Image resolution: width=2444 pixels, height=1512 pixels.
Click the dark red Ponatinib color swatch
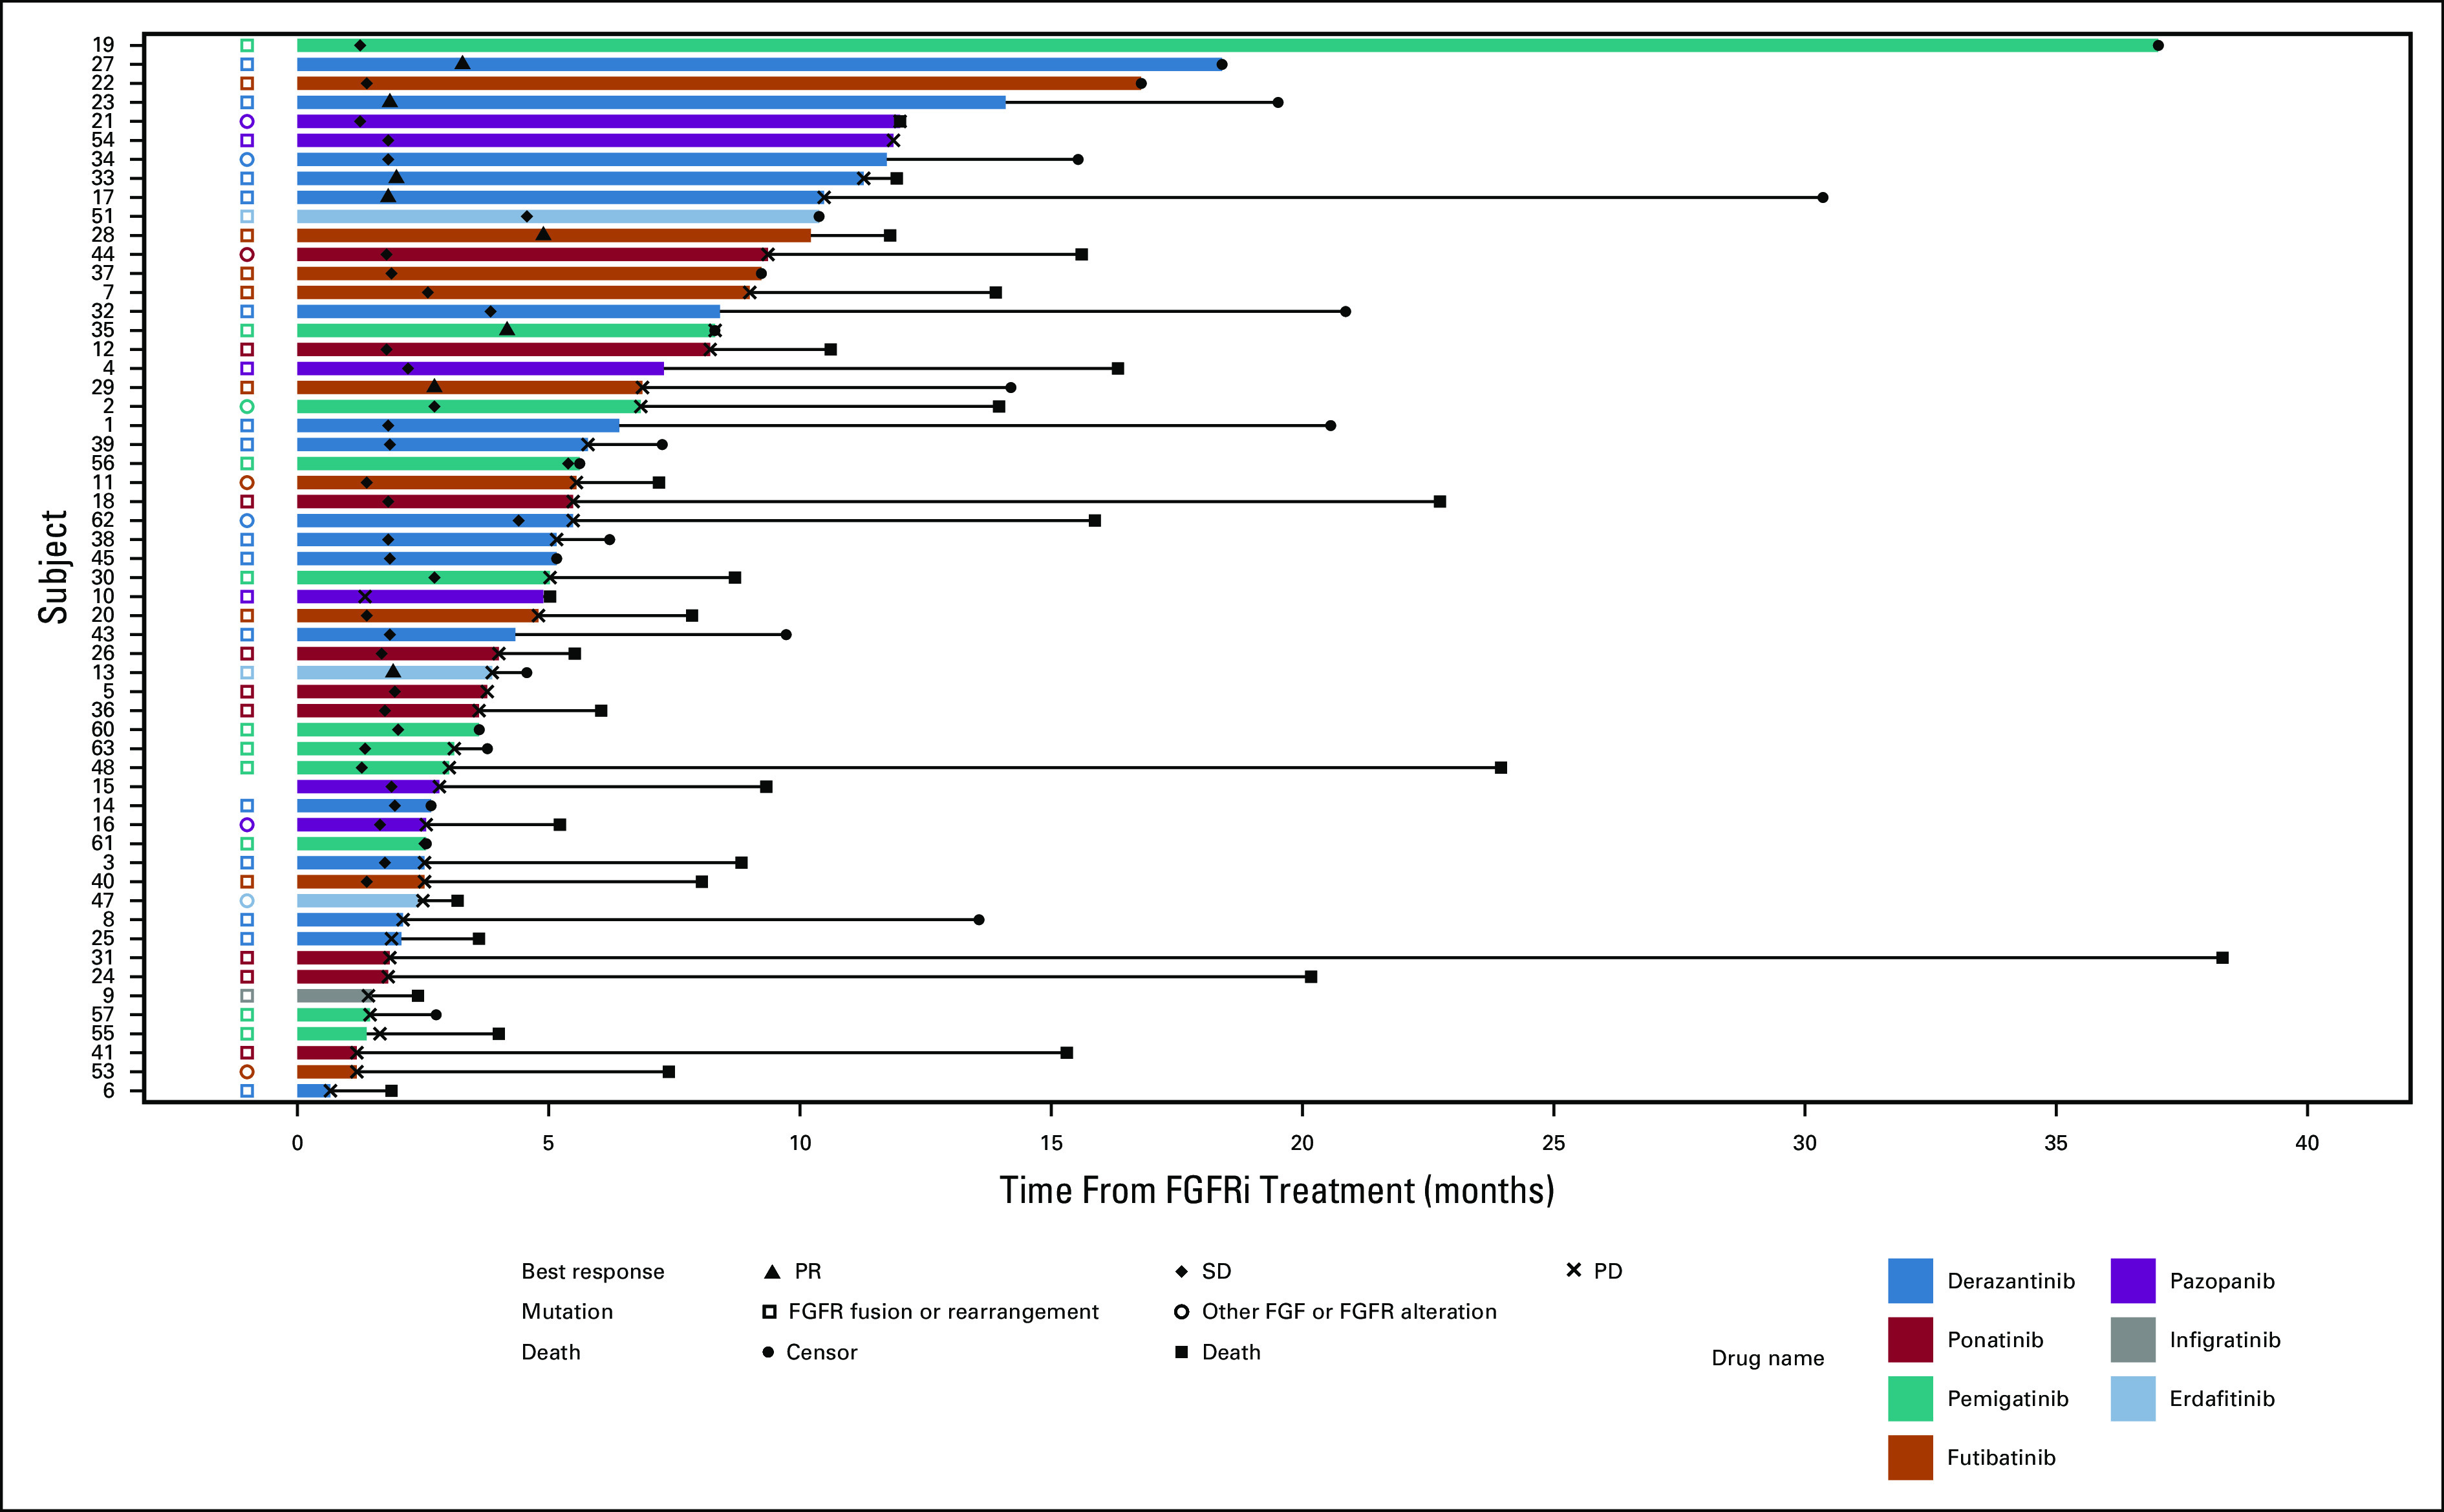pos(1910,1340)
